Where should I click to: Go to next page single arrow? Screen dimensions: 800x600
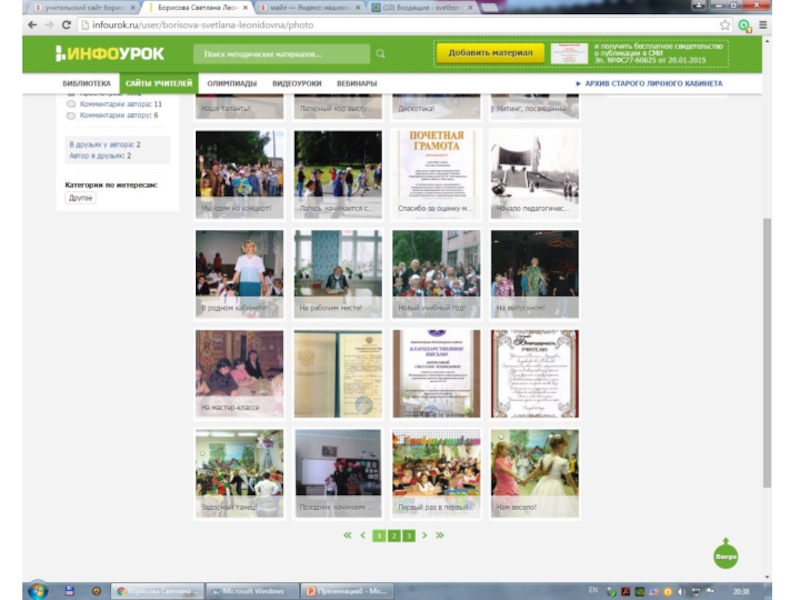424,535
